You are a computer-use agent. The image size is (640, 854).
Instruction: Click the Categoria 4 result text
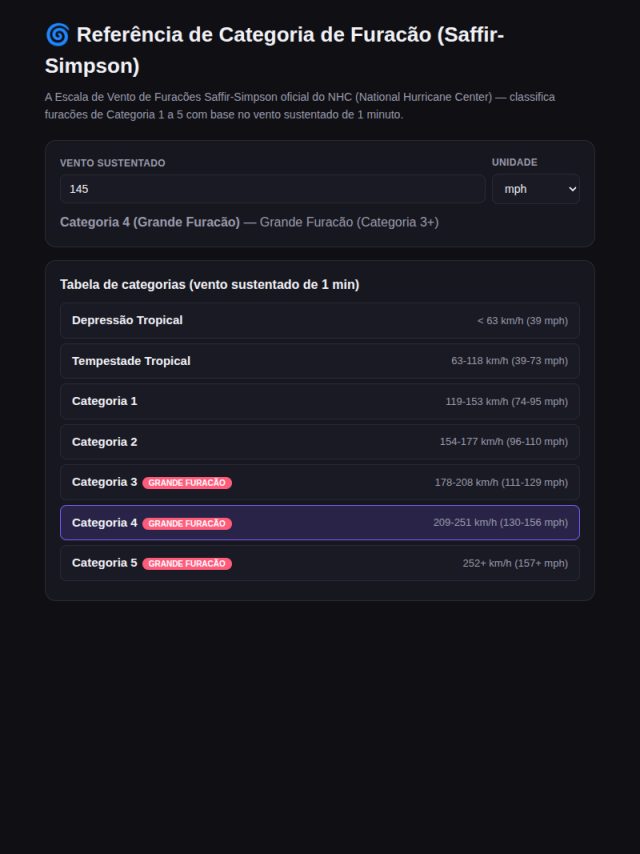click(x=150, y=222)
